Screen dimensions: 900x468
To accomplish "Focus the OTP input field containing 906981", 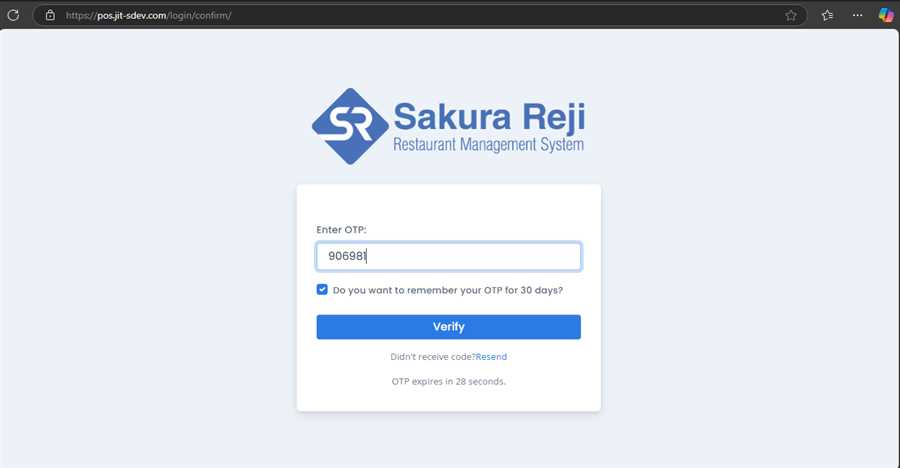I will click(x=448, y=256).
